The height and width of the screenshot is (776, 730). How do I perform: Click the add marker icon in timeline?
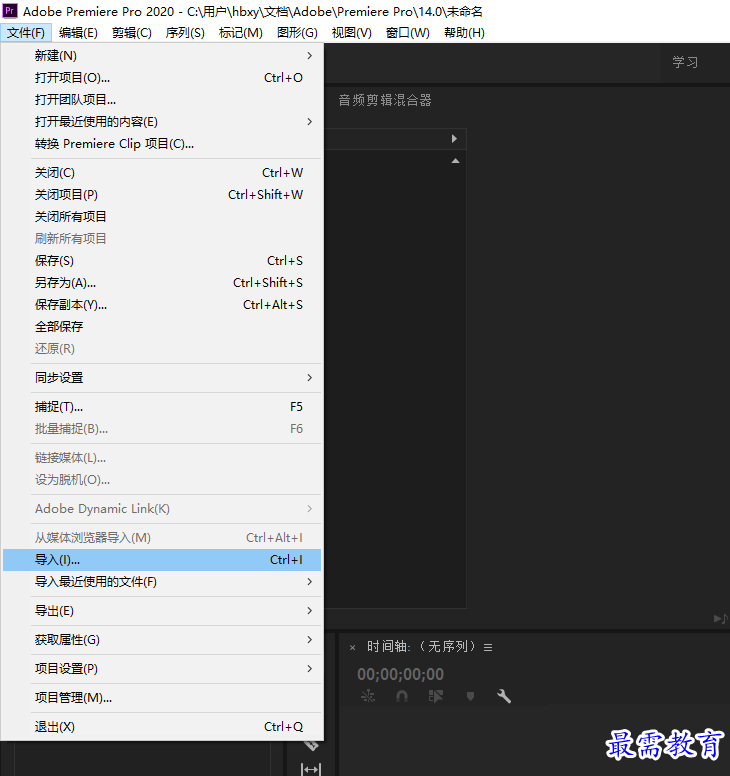470,696
